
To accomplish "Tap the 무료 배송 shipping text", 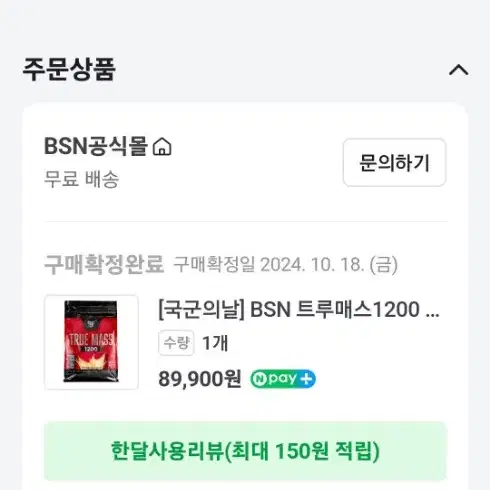I will (x=81, y=179).
